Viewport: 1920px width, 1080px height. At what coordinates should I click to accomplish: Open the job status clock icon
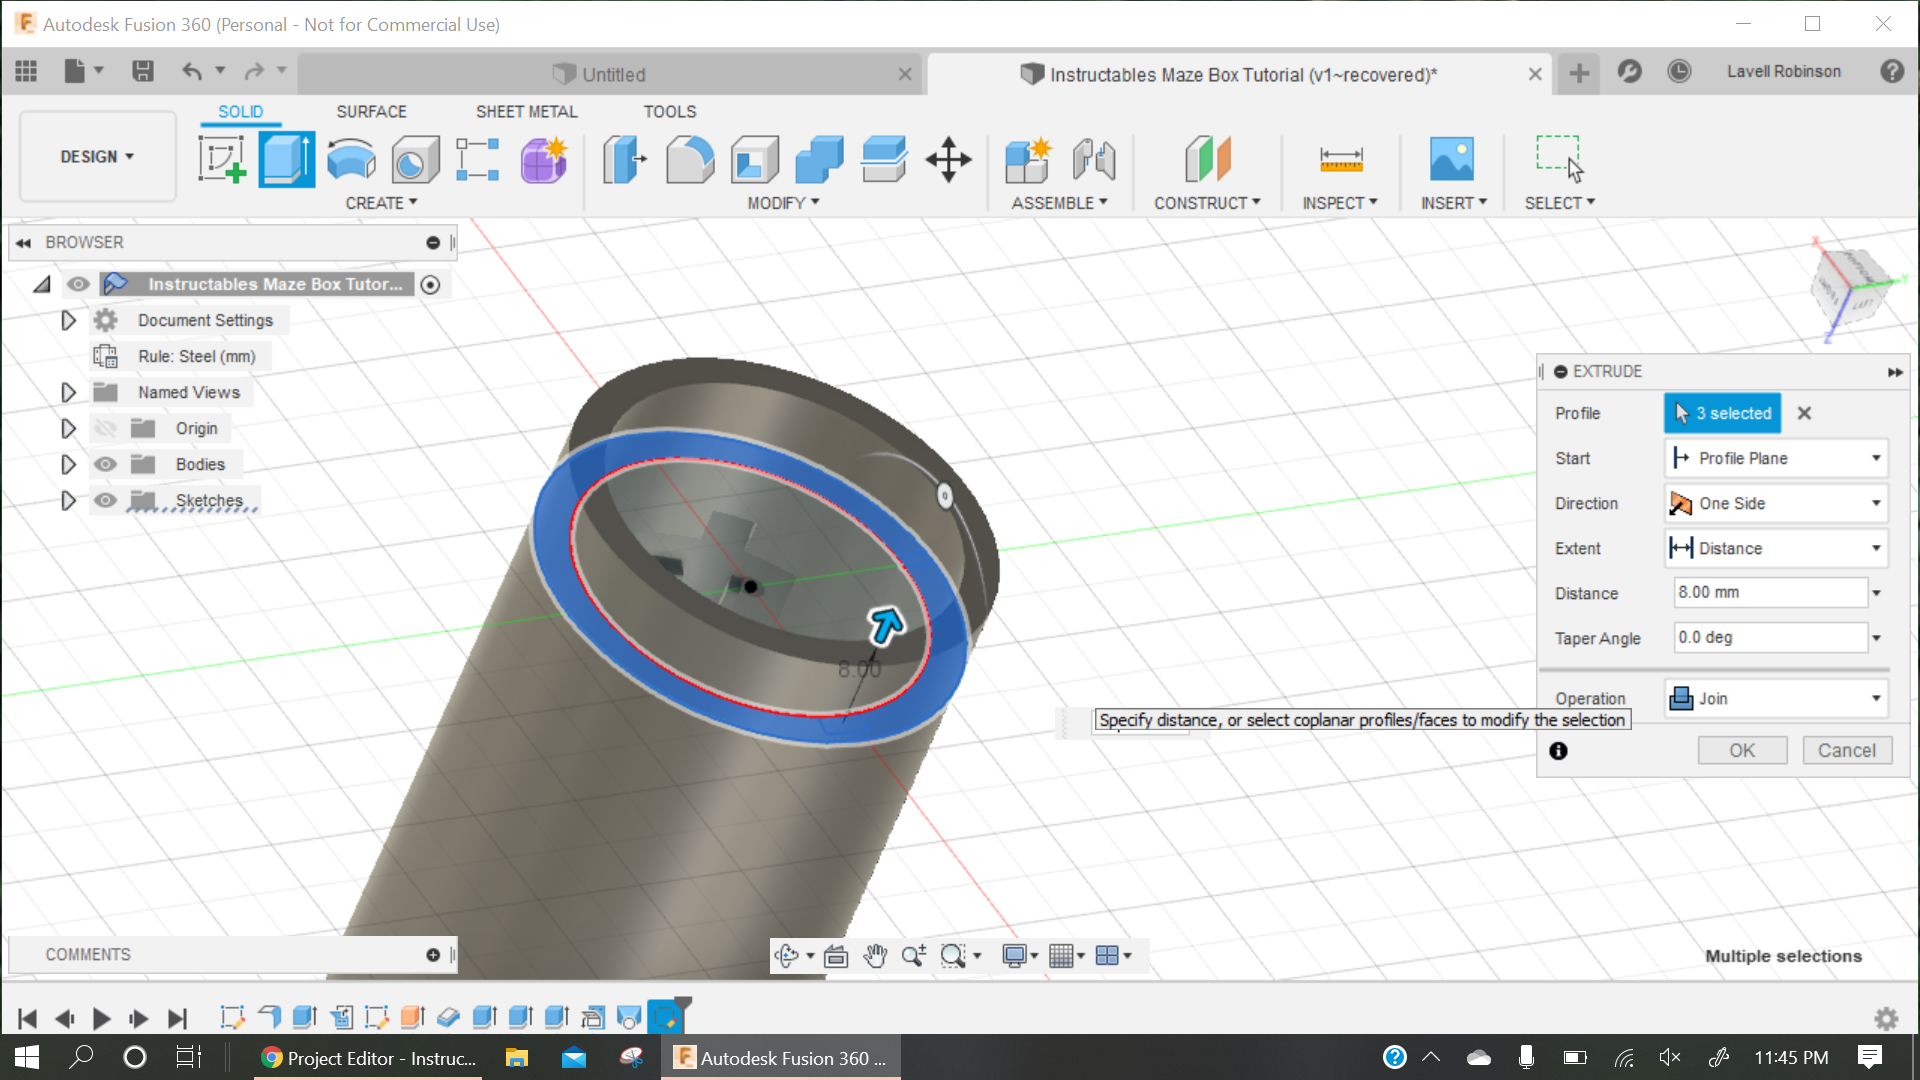[x=1679, y=71]
